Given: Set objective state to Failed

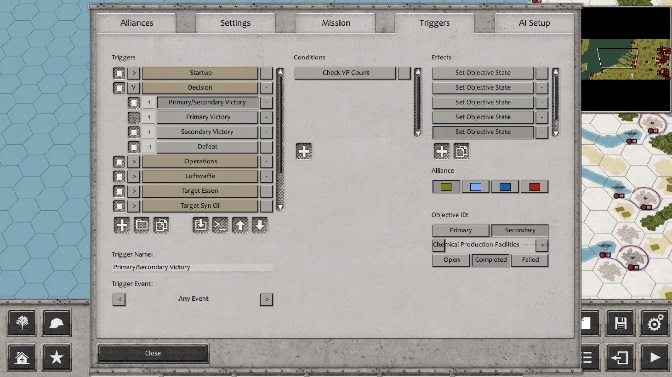Looking at the screenshot, I should tap(530, 260).
